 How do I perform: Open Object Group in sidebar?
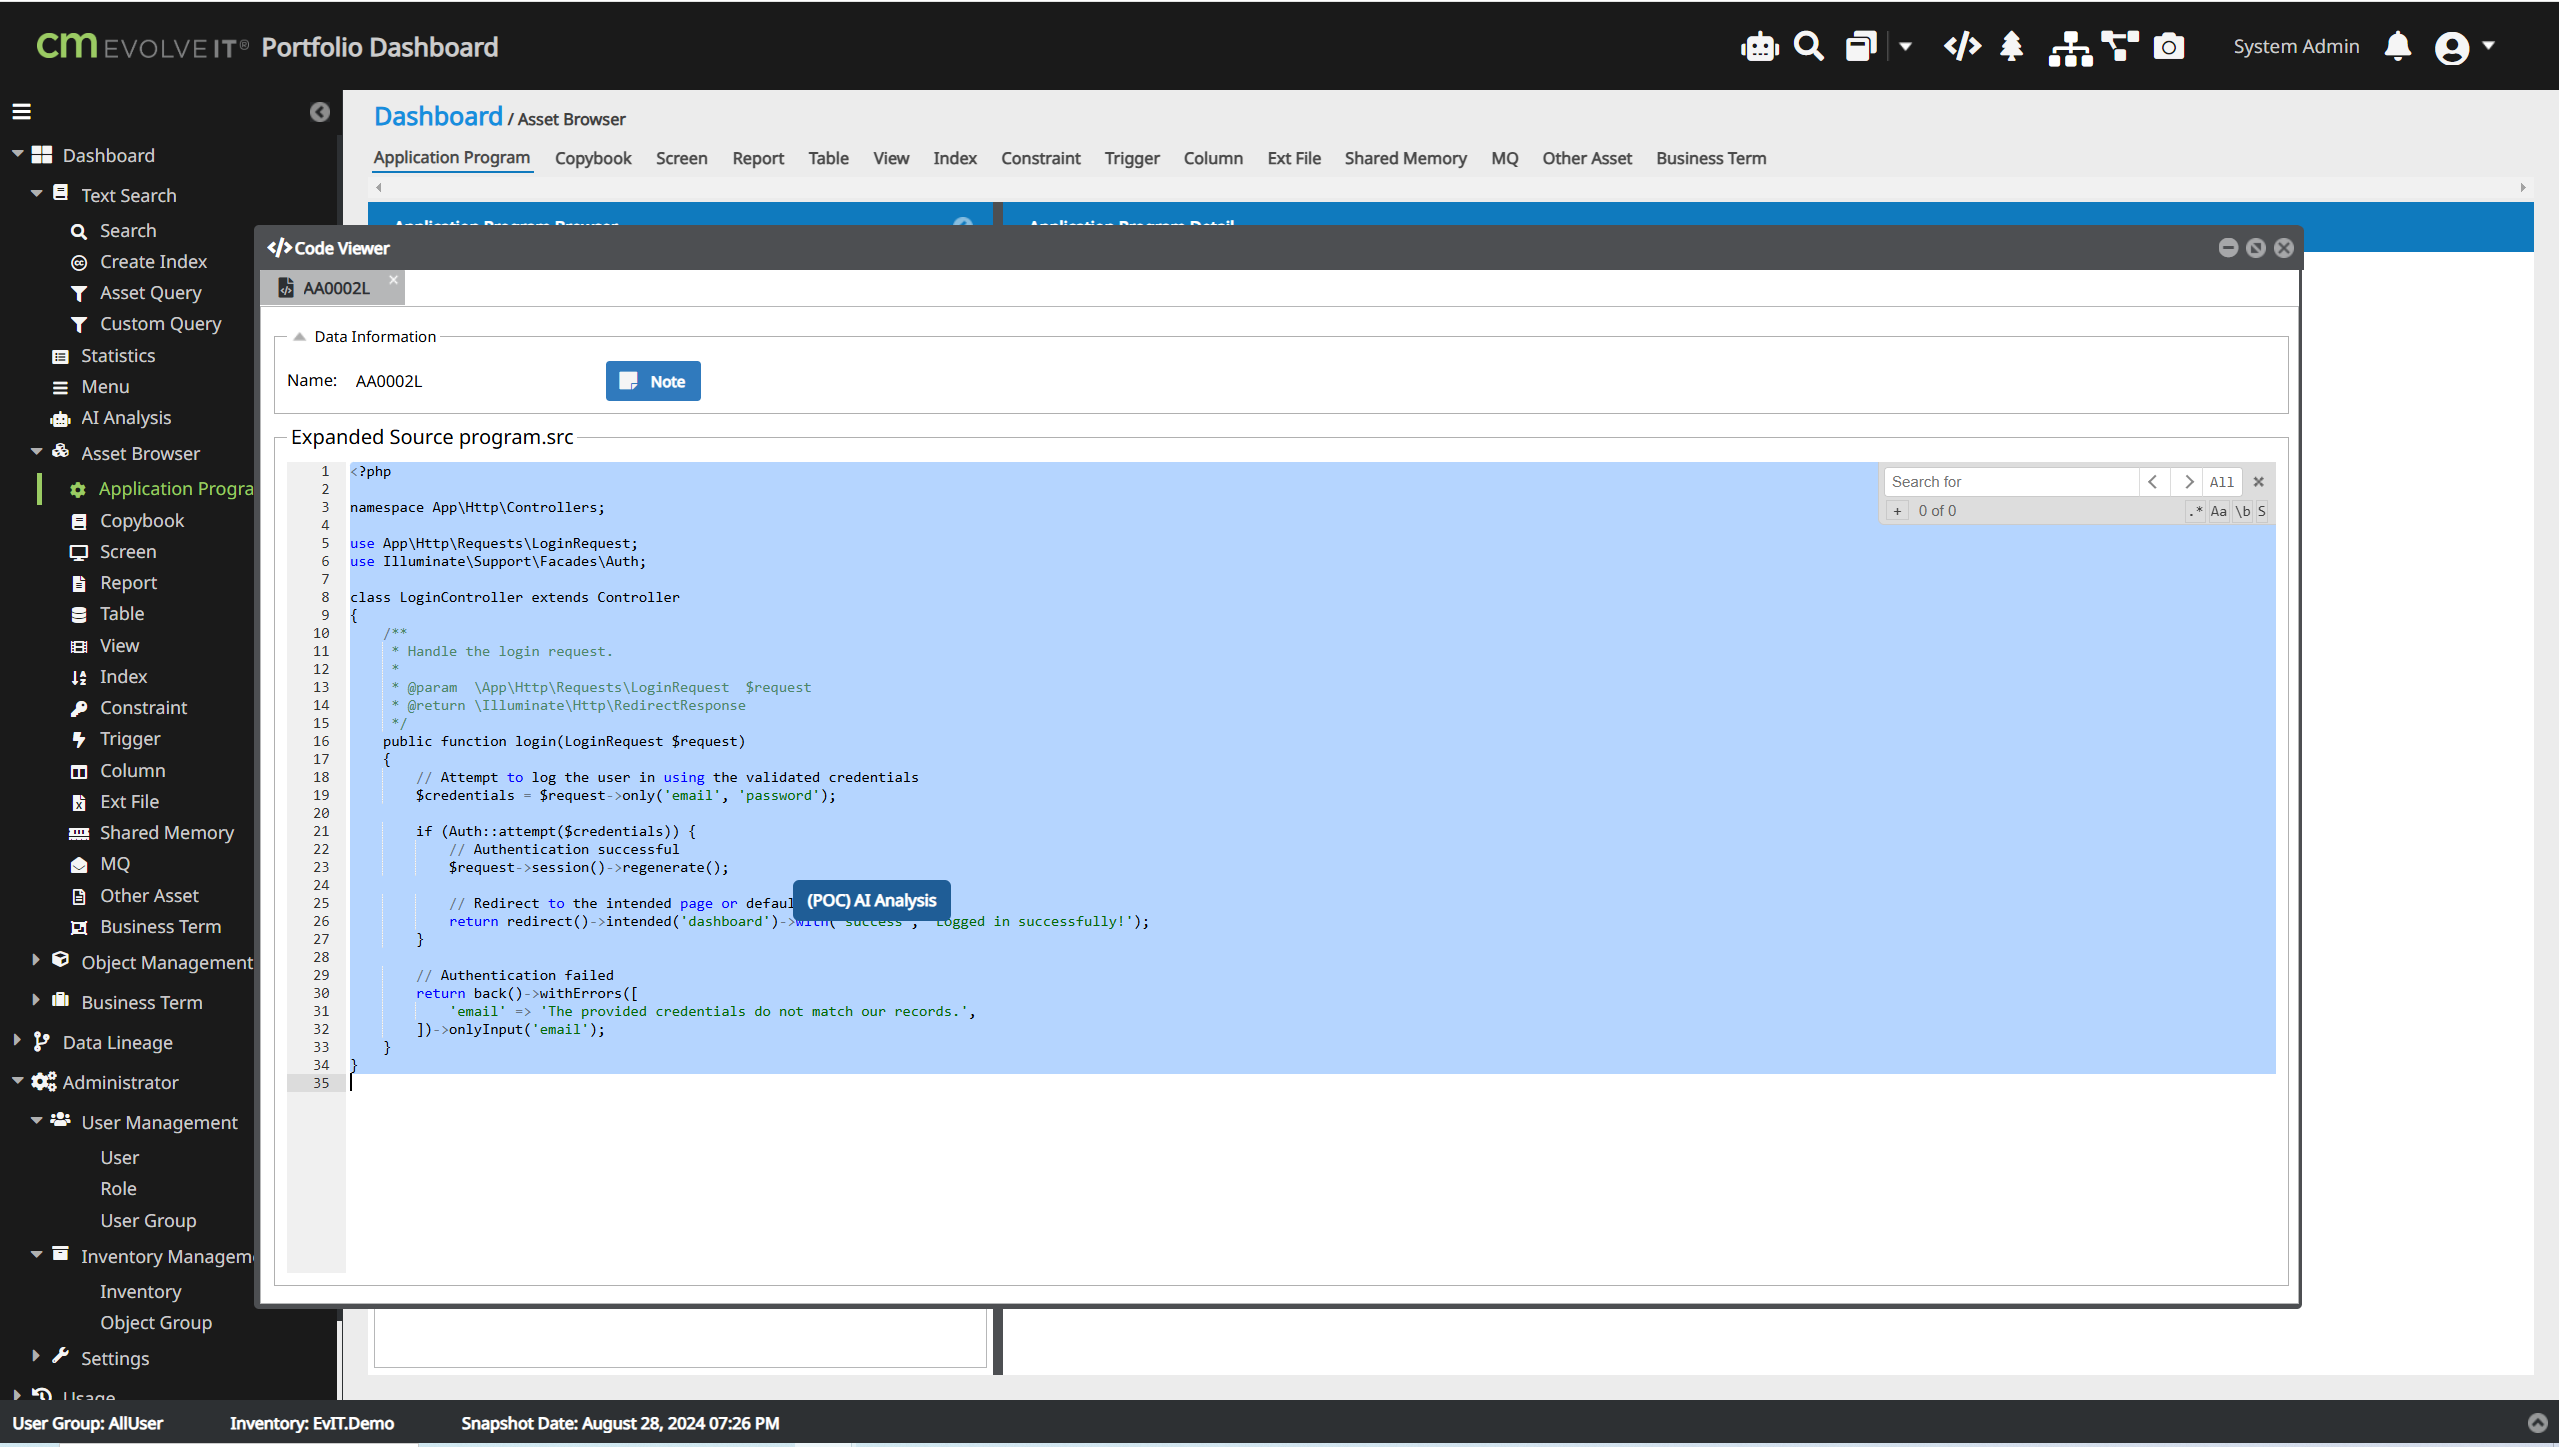156,1322
